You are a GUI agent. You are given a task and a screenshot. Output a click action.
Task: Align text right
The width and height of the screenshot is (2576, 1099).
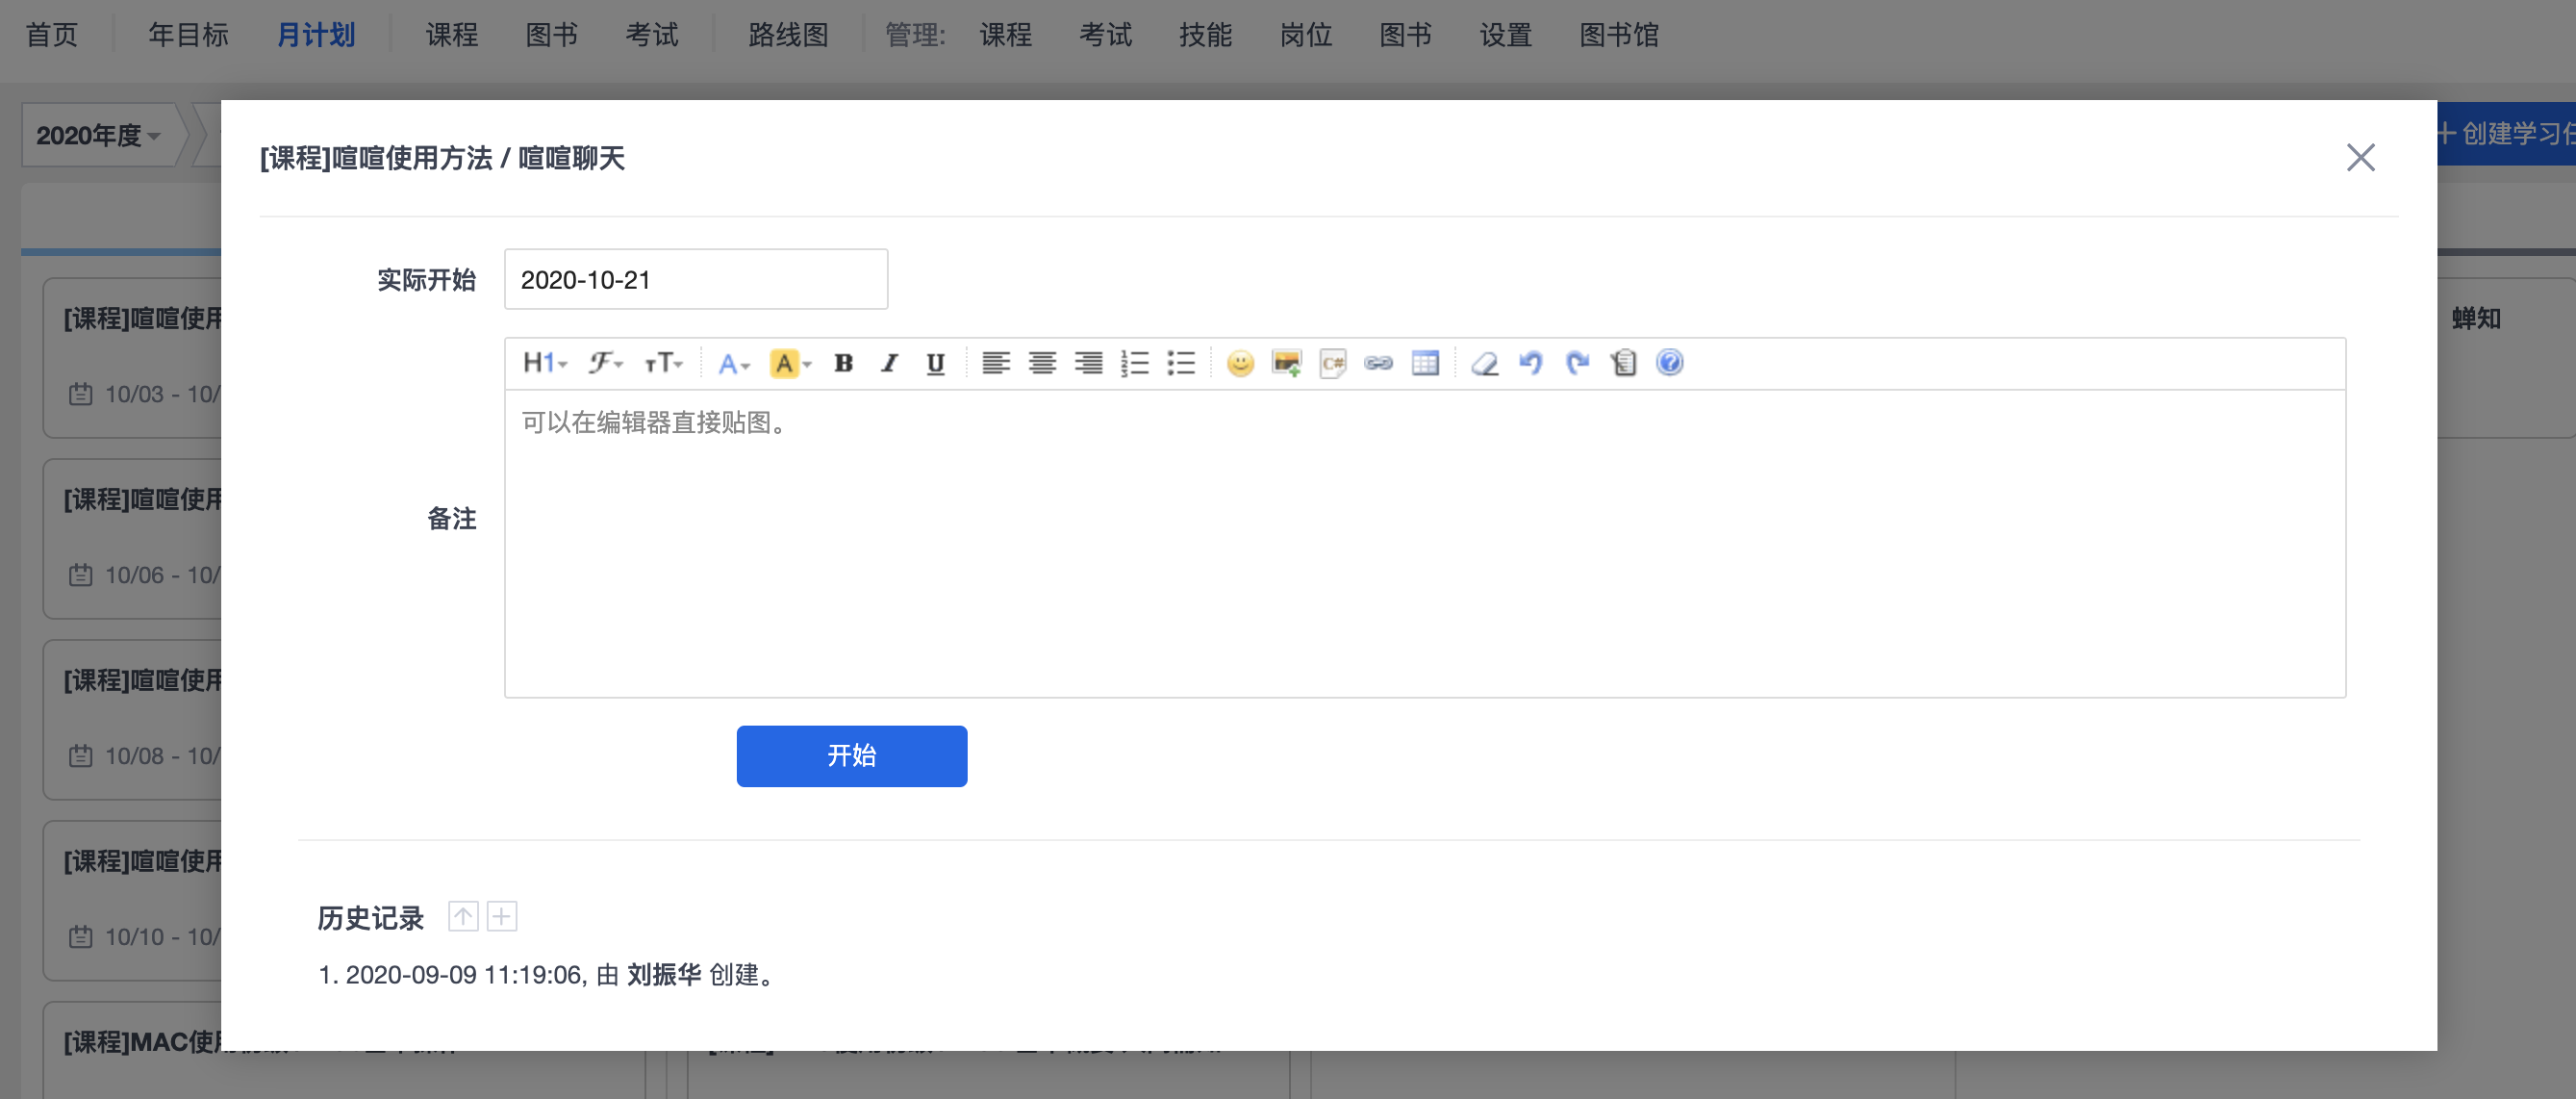click(x=1088, y=363)
